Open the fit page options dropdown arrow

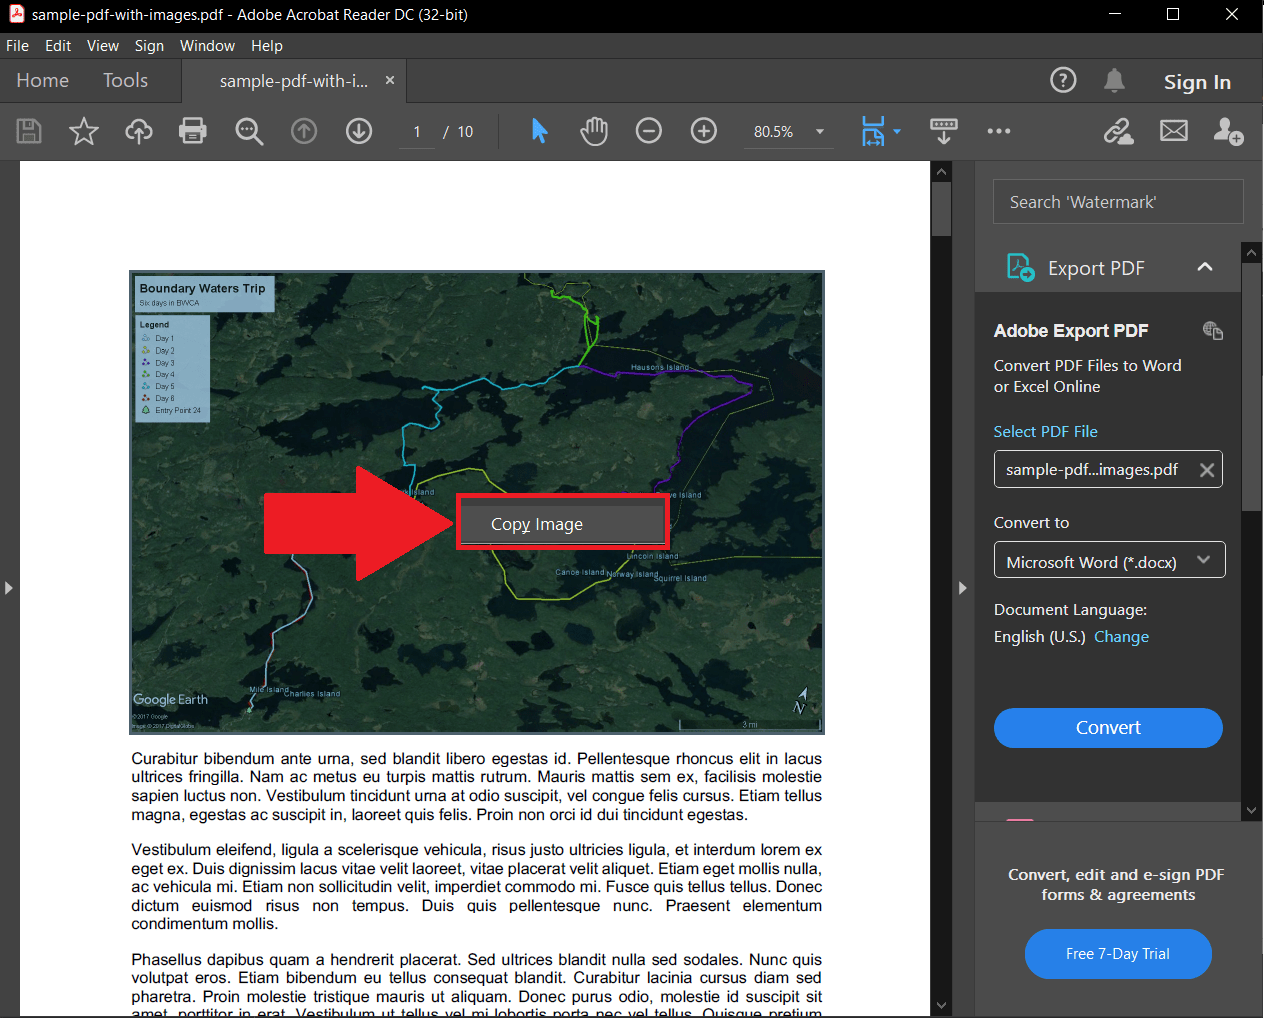897,131
